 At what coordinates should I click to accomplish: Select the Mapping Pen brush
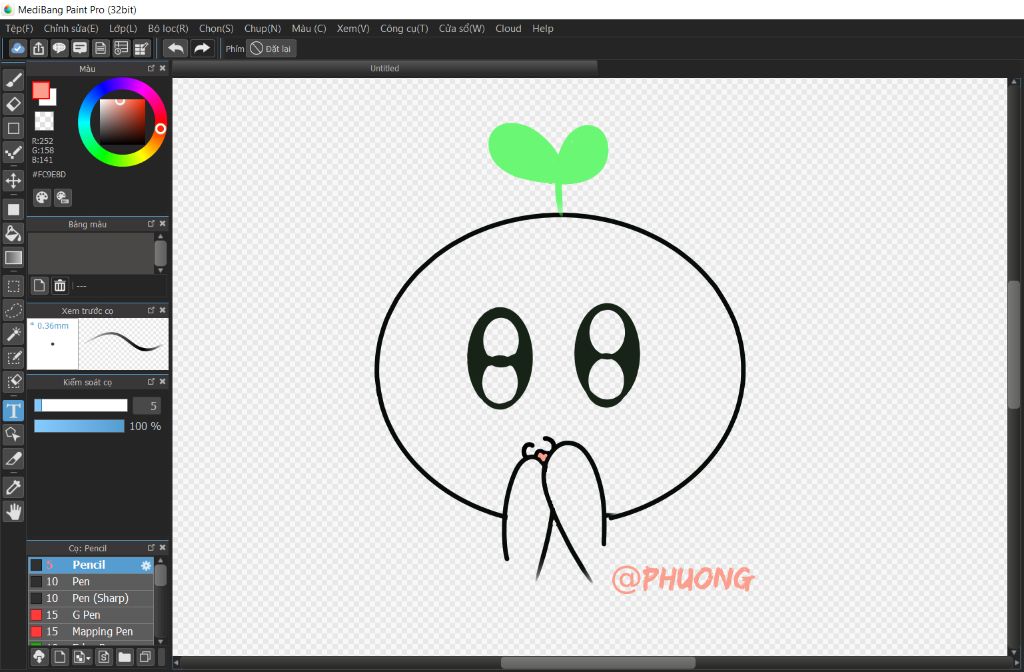(x=91, y=632)
